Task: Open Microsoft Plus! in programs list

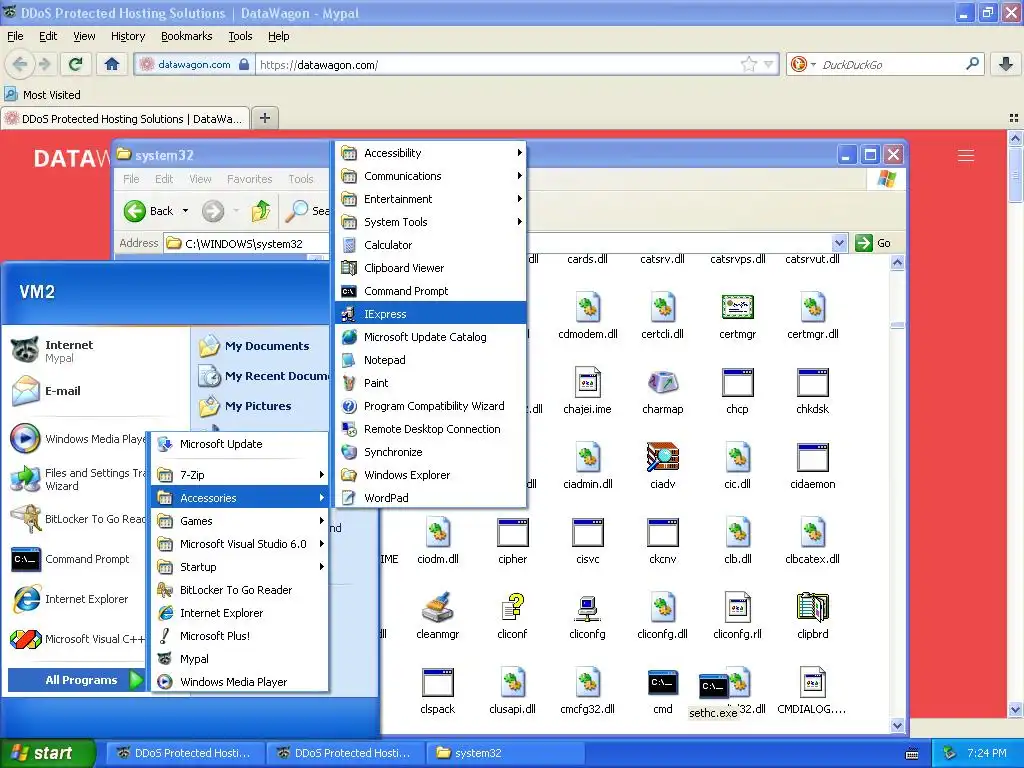Action: coord(240,636)
